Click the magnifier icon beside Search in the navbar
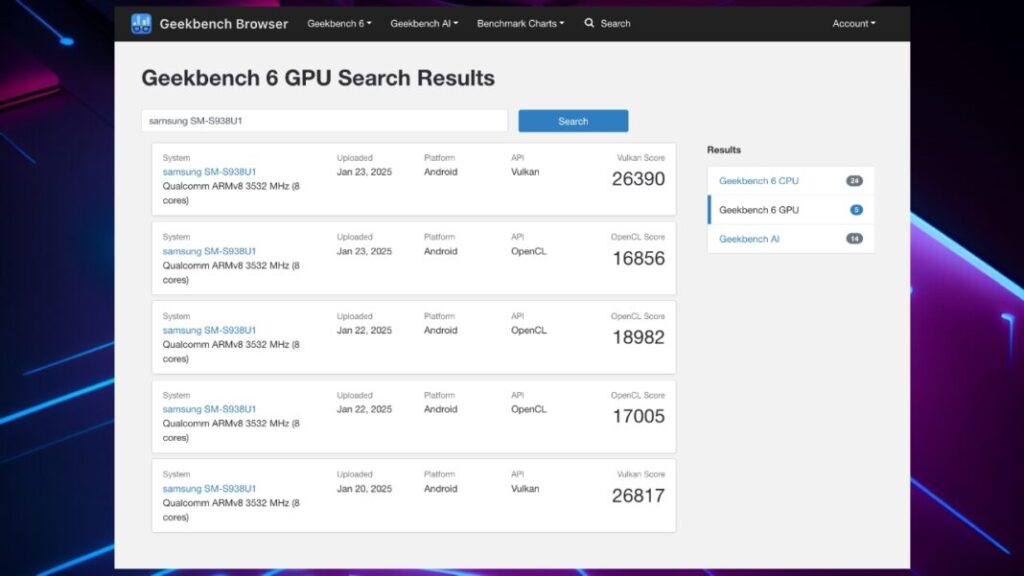The image size is (1024, 576). 589,23
